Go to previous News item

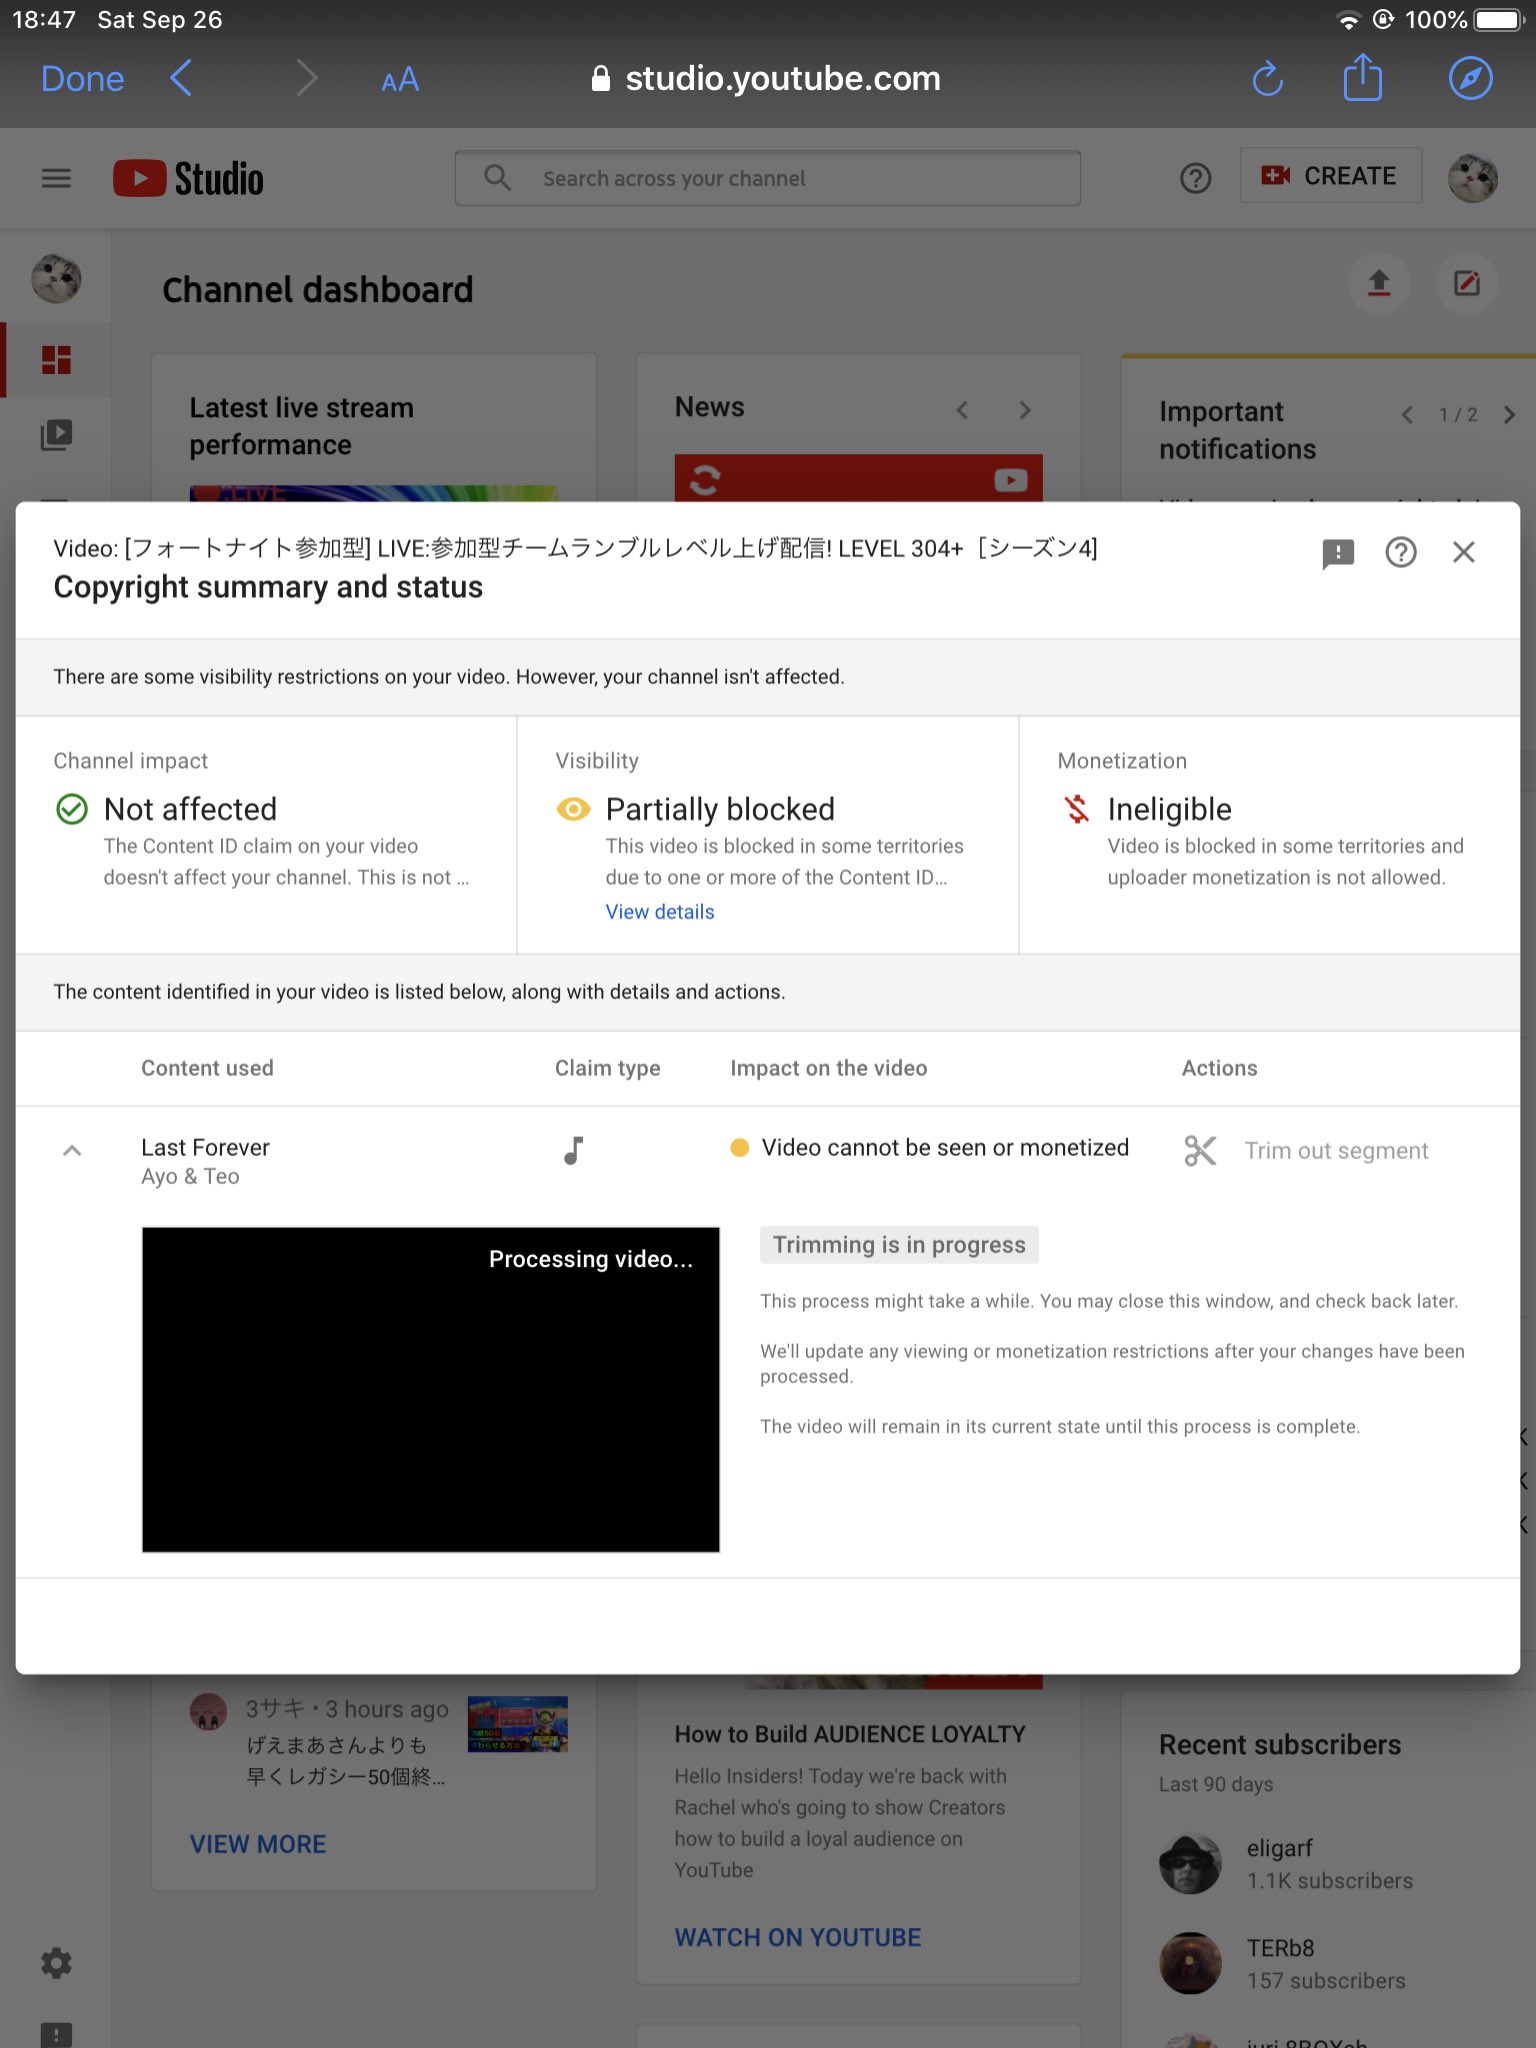962,410
